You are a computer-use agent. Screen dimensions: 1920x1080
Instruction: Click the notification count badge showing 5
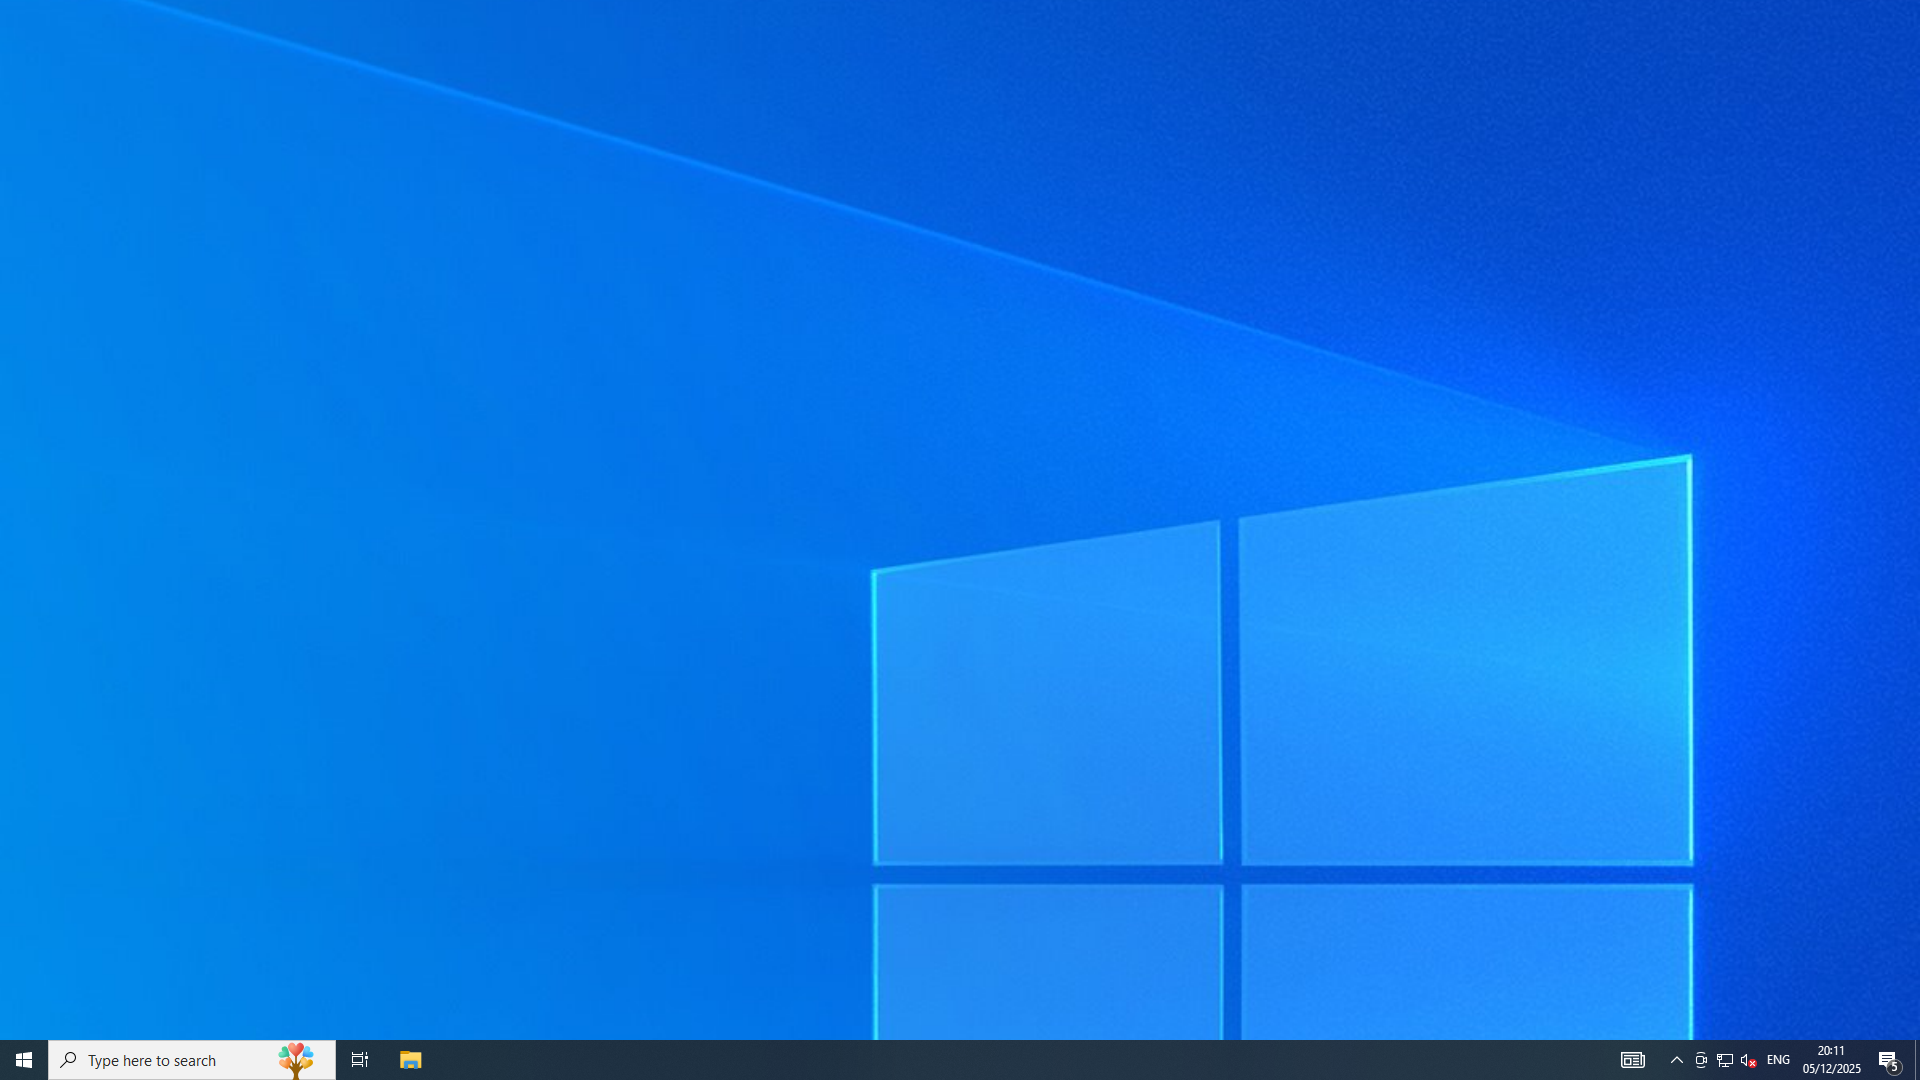click(1895, 1068)
